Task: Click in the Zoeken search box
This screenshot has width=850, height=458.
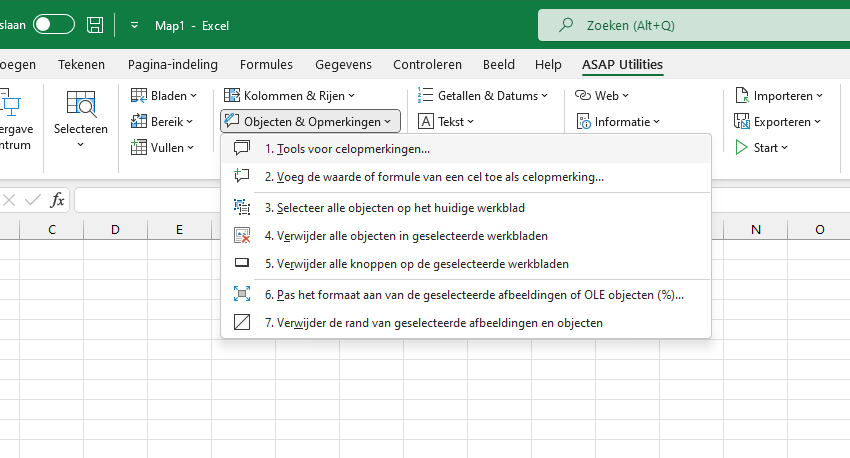Action: pyautogui.click(x=694, y=25)
